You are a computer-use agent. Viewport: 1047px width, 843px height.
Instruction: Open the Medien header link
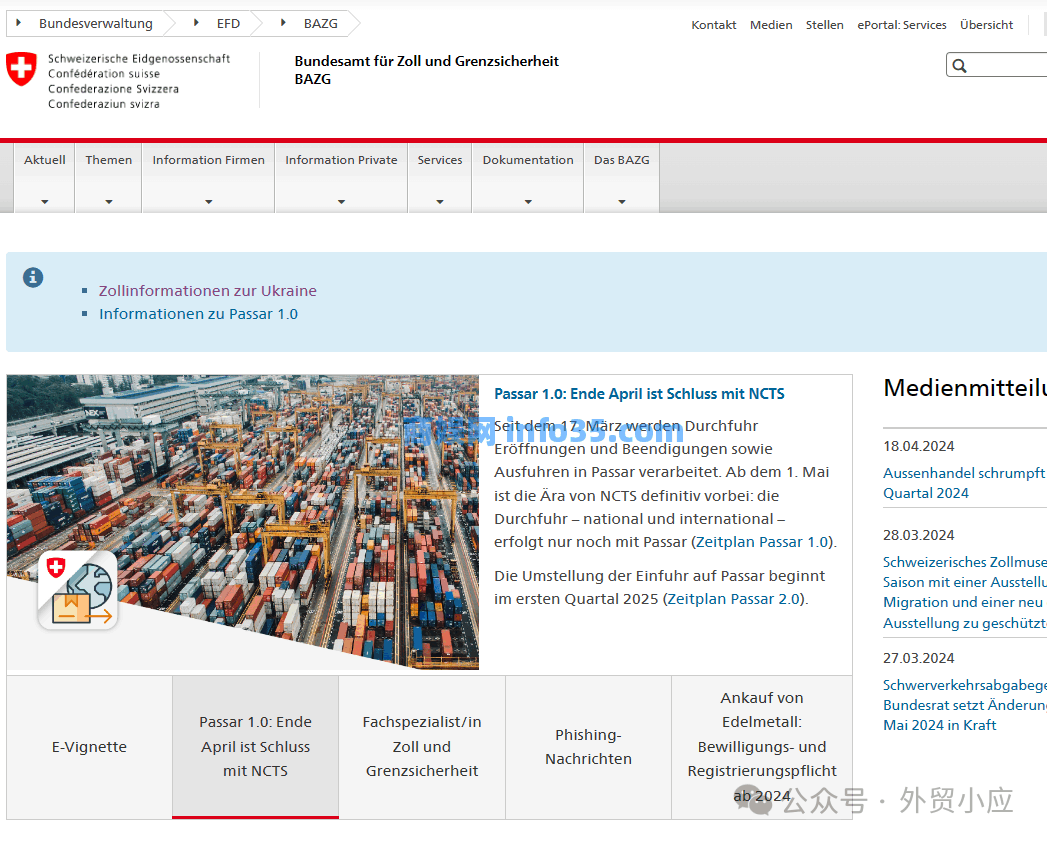tap(771, 25)
